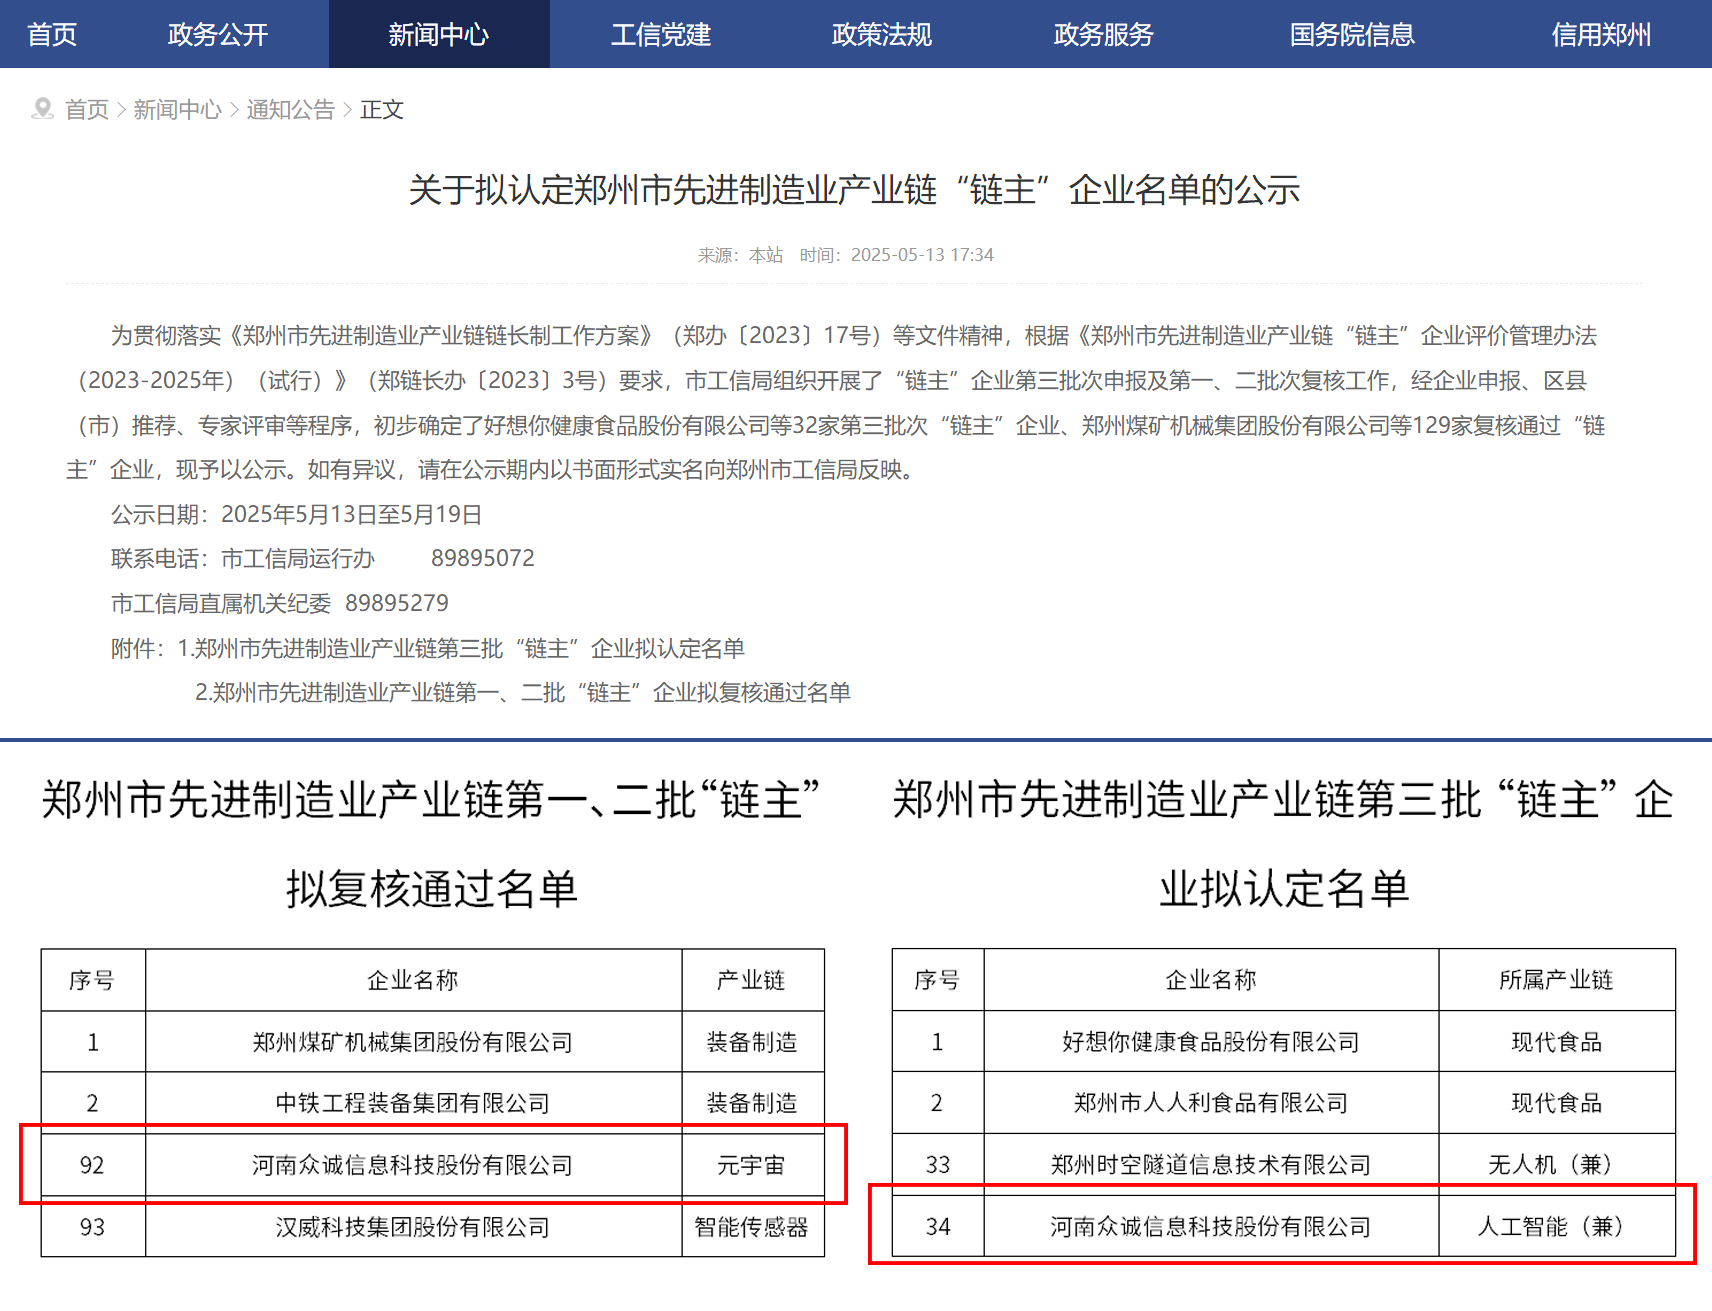Click the 元宇宙 industry chain cell
Viewport: 1712px width, 1311px height.
click(x=752, y=1165)
